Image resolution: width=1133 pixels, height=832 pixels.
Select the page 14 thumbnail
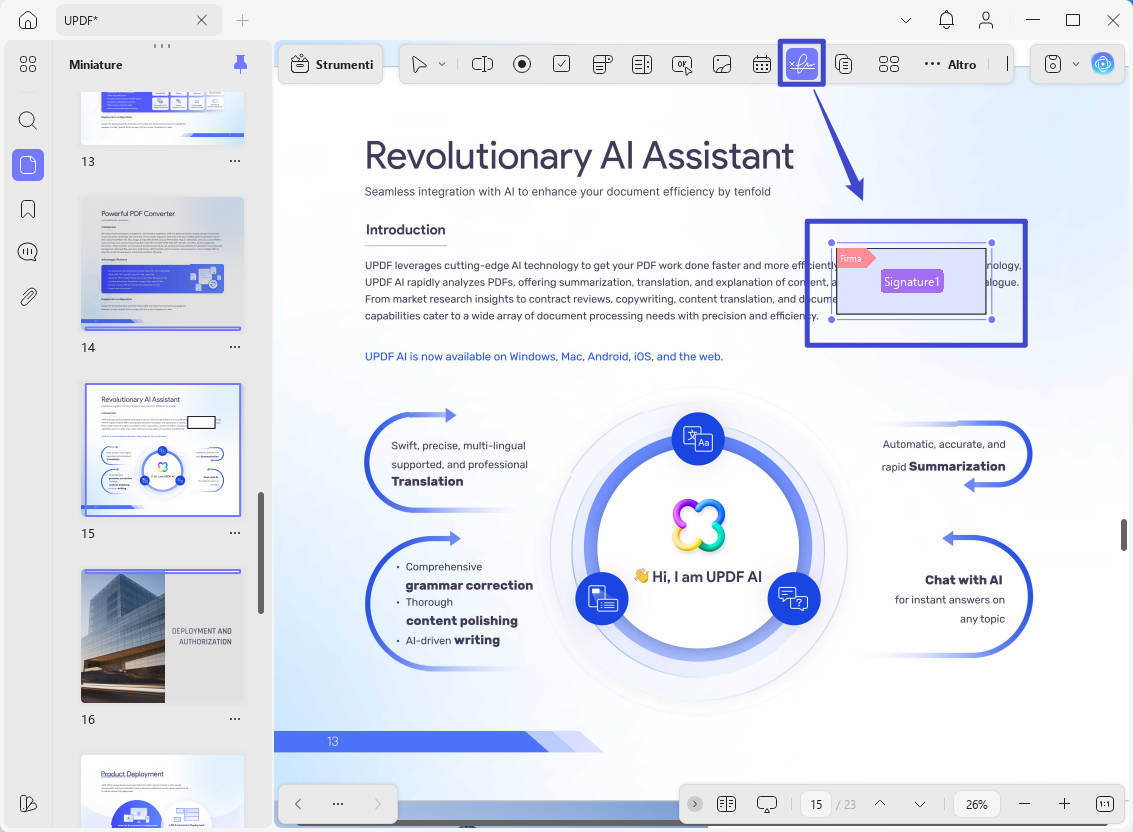[163, 264]
